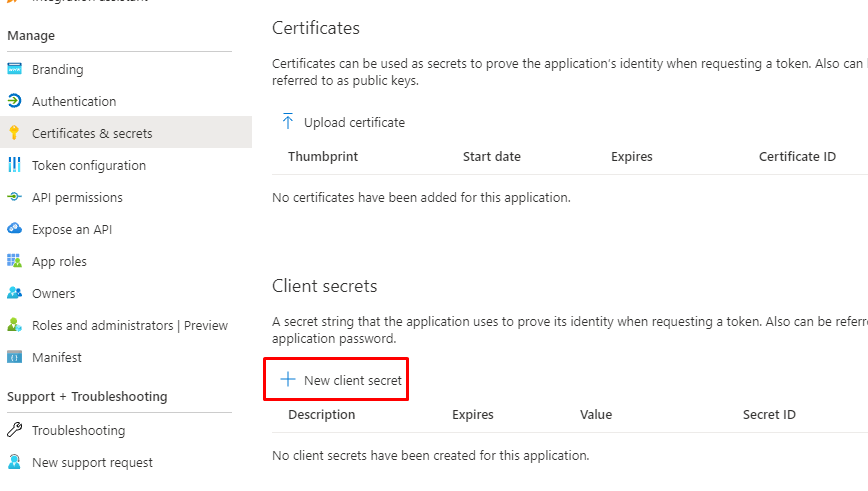The width and height of the screenshot is (868, 491).
Task: Open New support request
Action: click(x=92, y=462)
